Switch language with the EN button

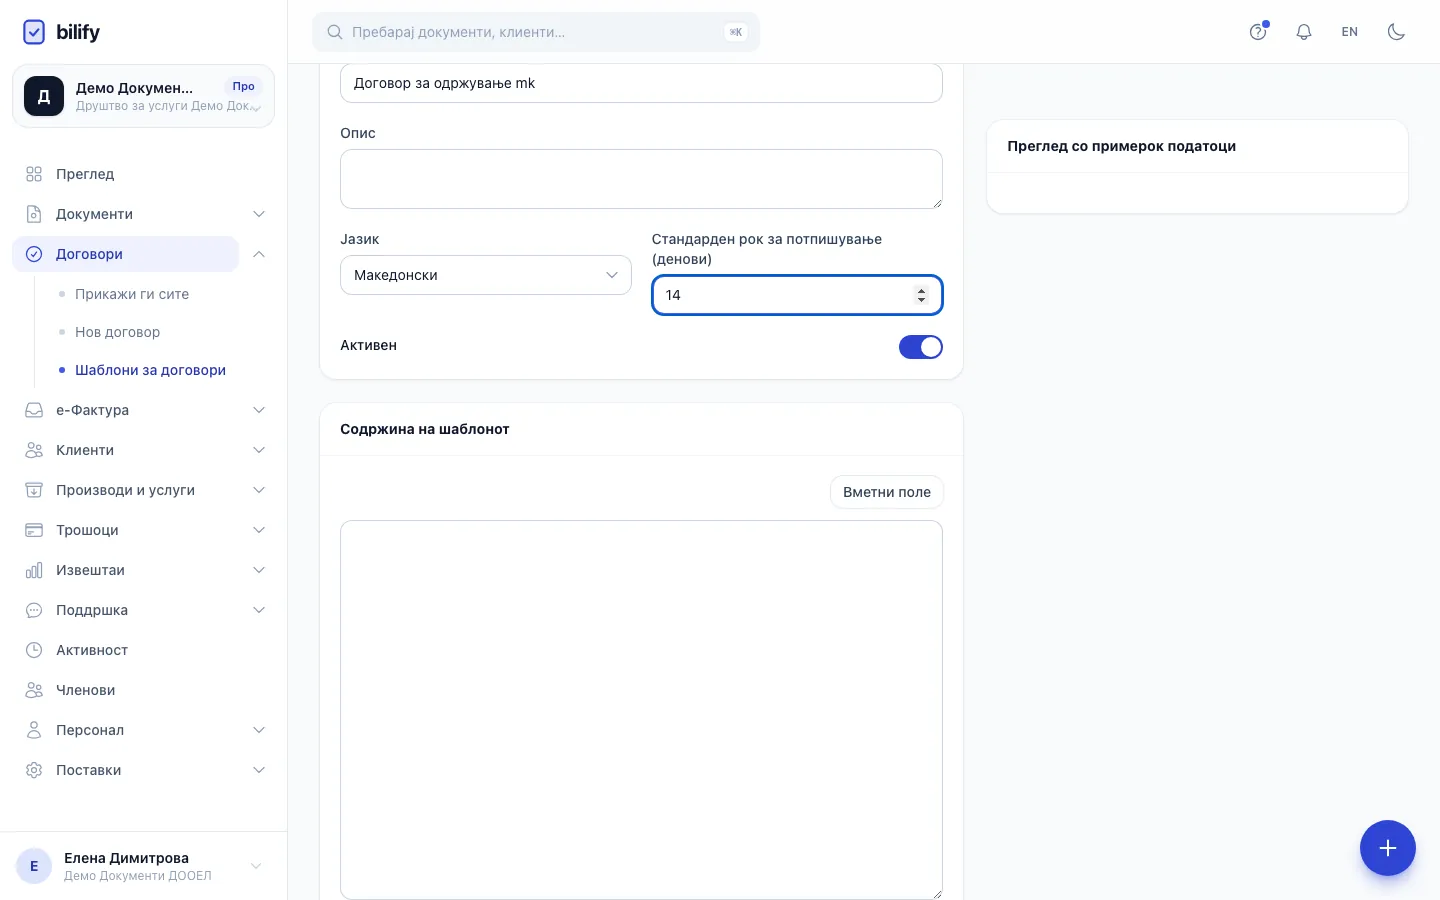click(1350, 32)
